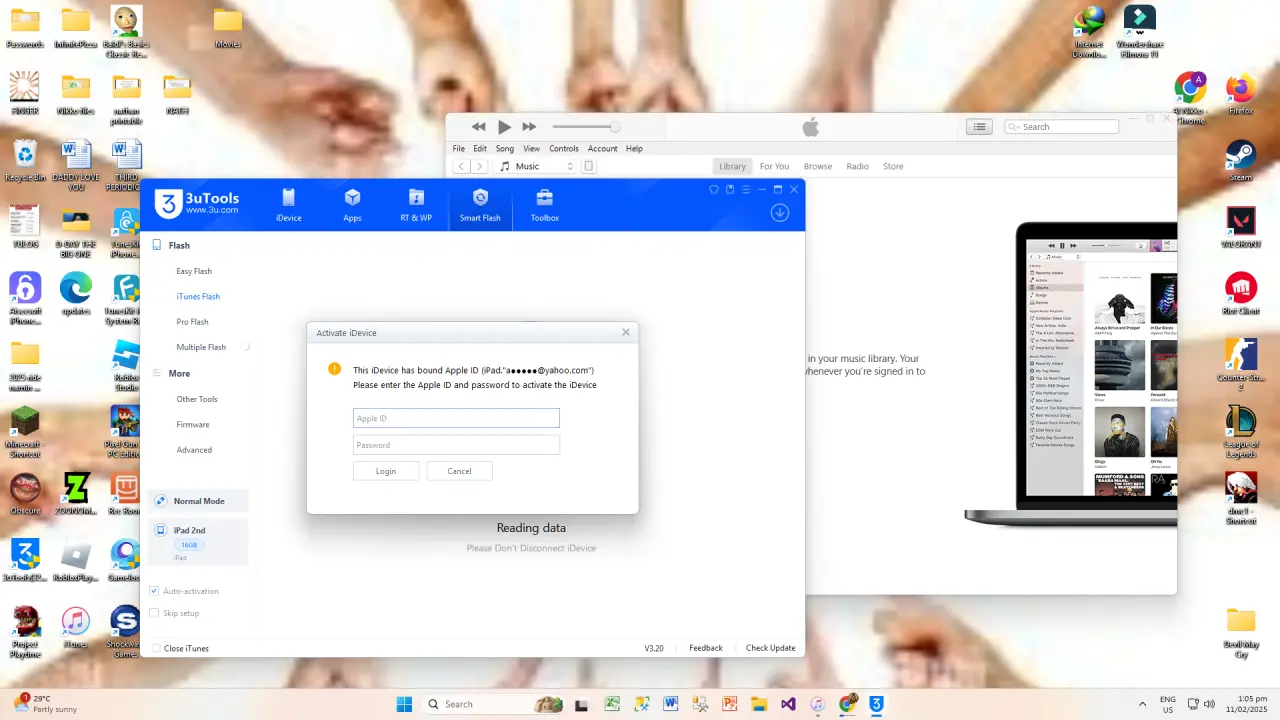Switch to iTunes Browse tab
Image resolution: width=1280 pixels, height=720 pixels.
818,166
